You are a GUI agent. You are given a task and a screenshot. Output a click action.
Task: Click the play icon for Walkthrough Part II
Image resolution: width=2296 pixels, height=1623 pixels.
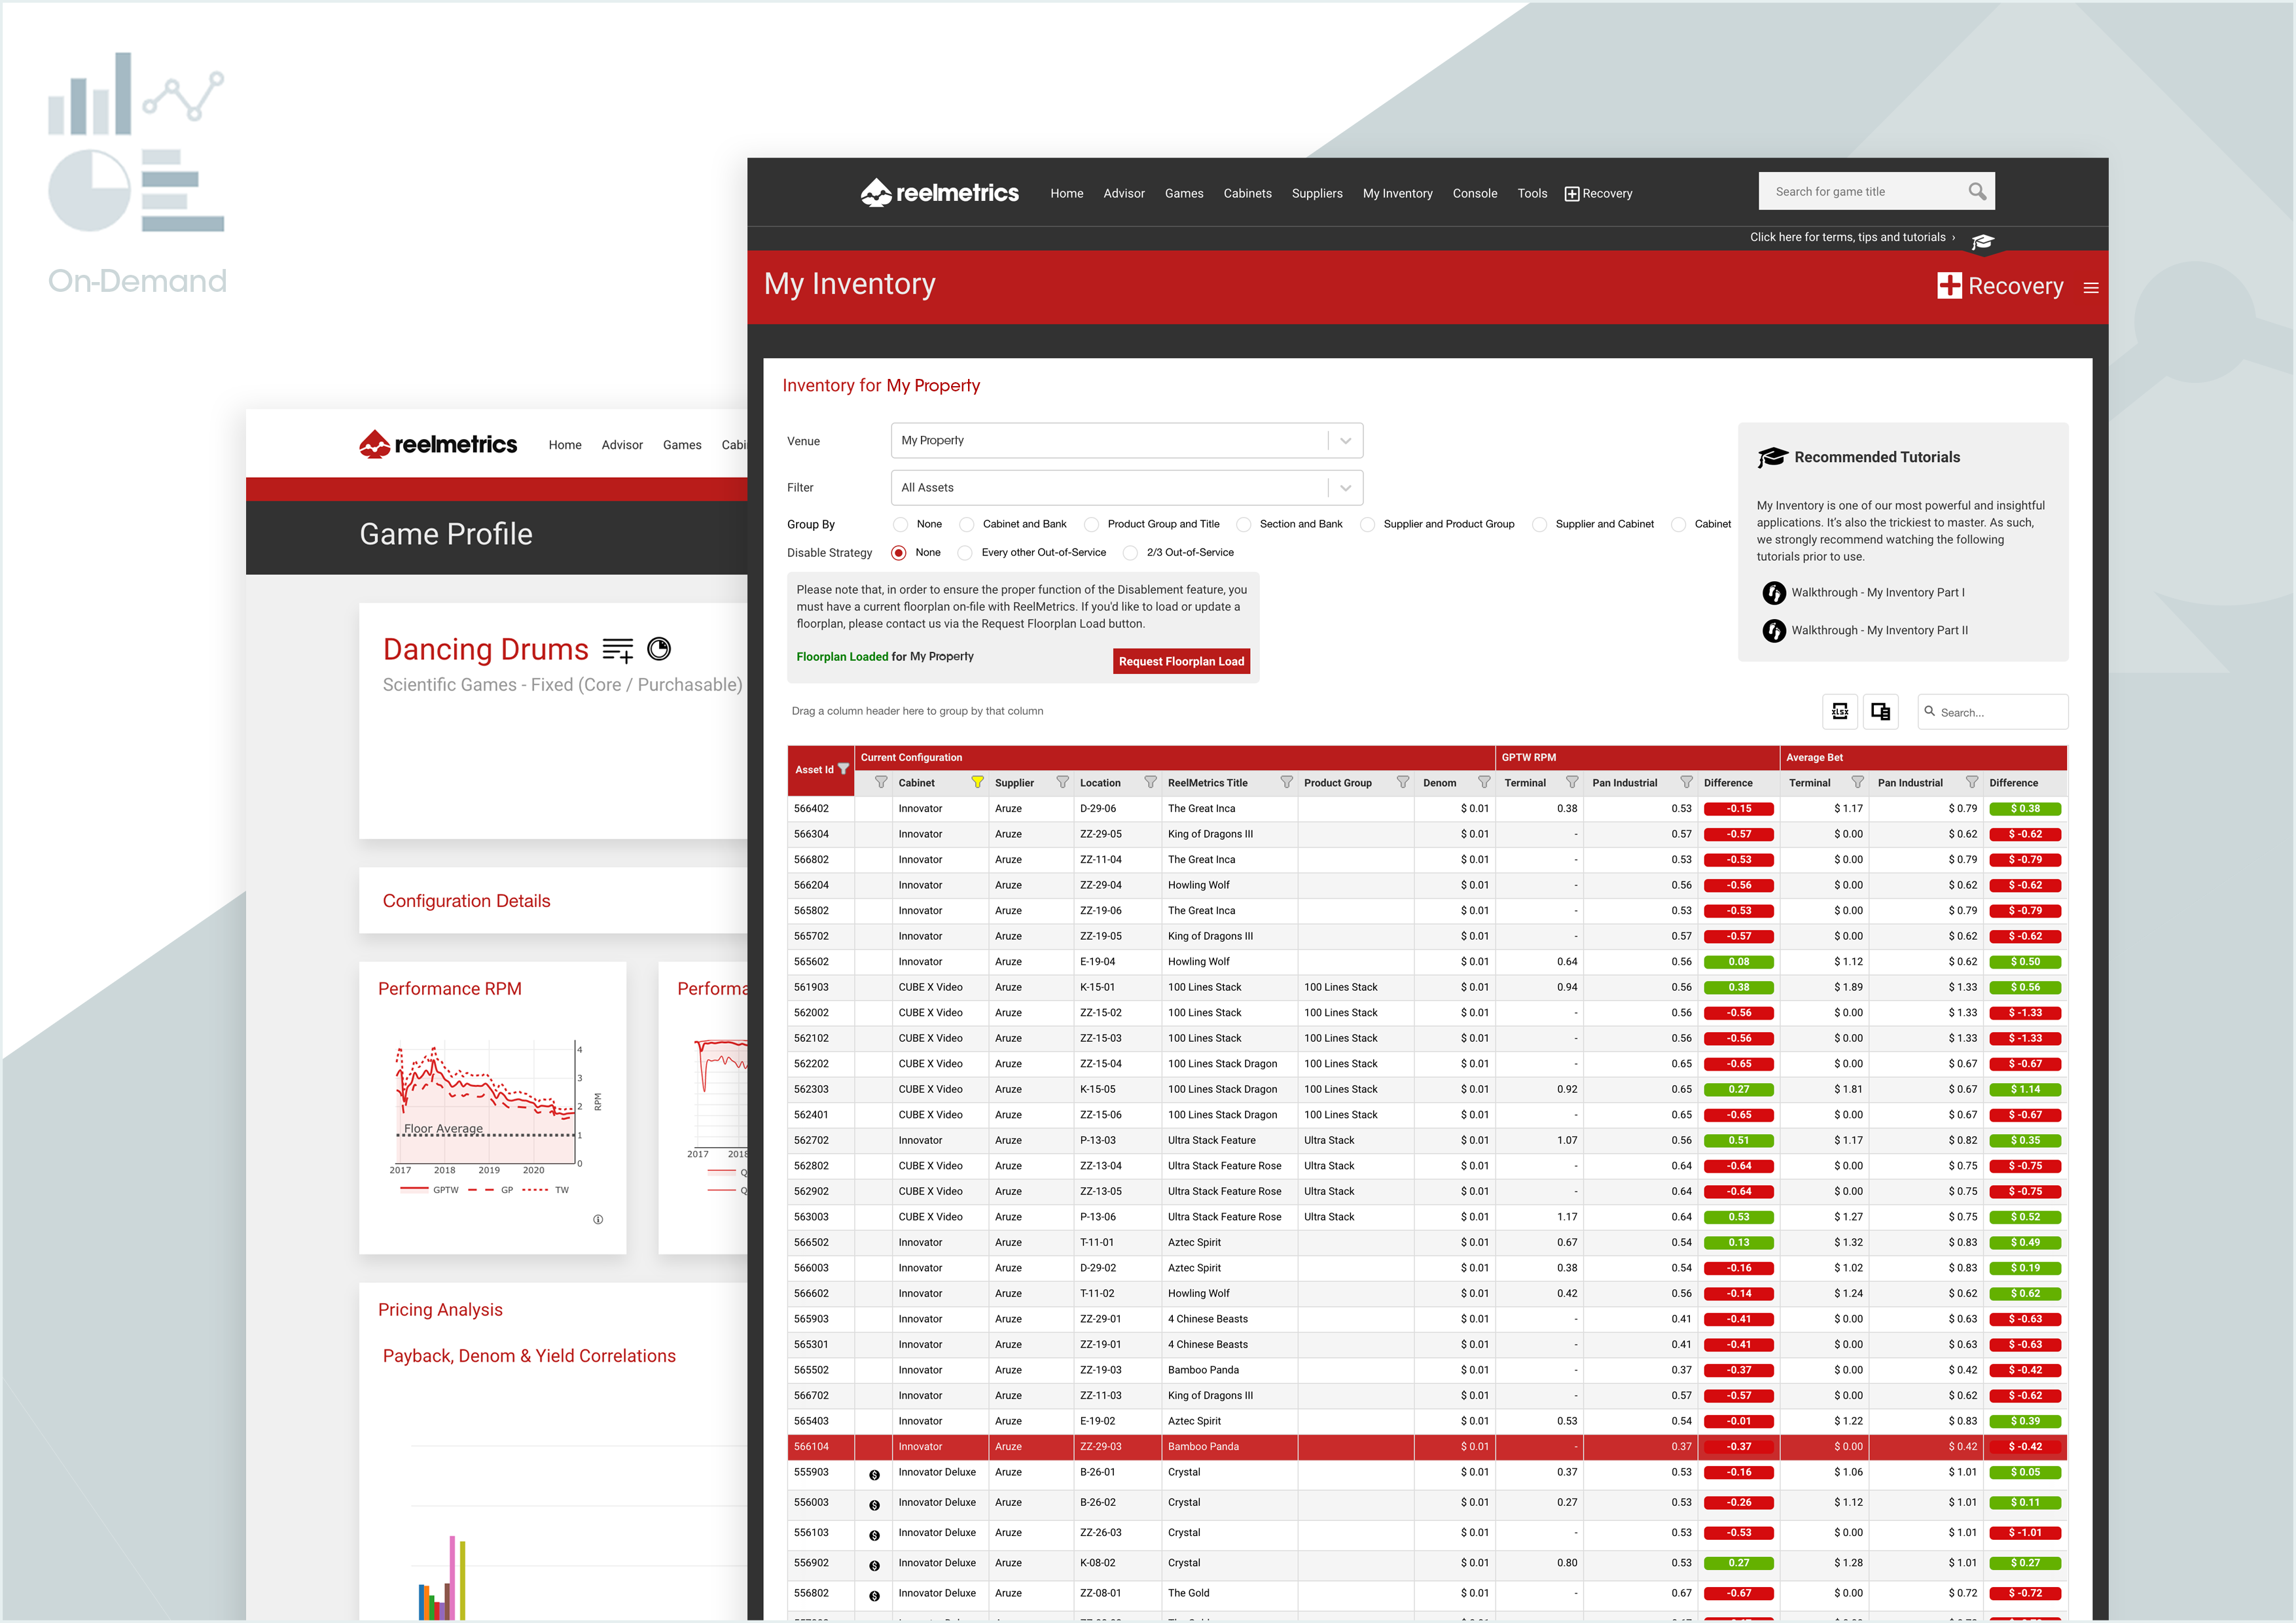tap(1773, 630)
